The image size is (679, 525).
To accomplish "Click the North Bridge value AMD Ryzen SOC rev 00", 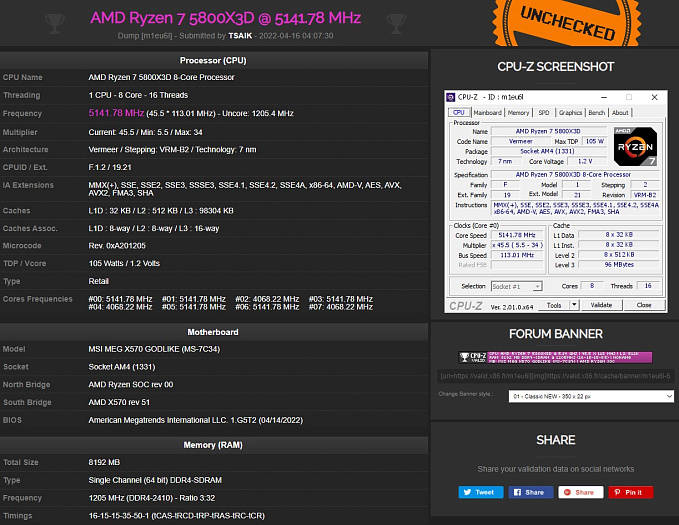I will pyautogui.click(x=131, y=384).
